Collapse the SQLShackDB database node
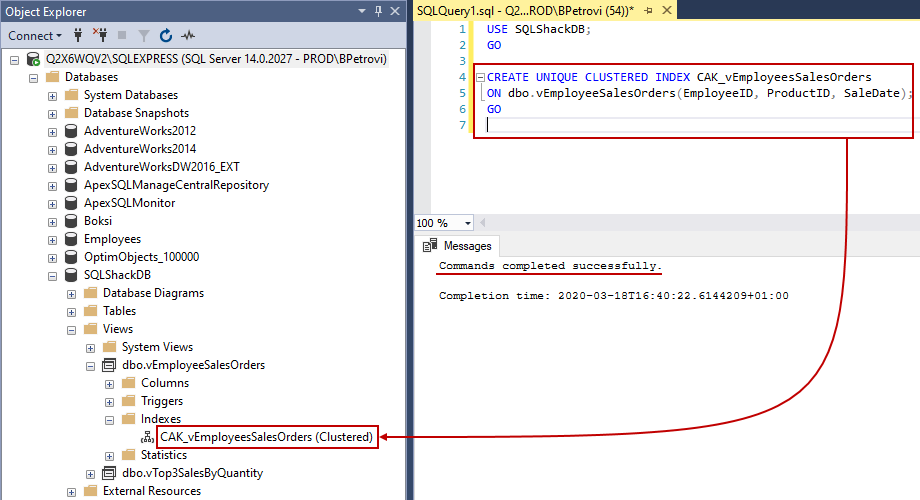920x500 pixels. [52, 275]
